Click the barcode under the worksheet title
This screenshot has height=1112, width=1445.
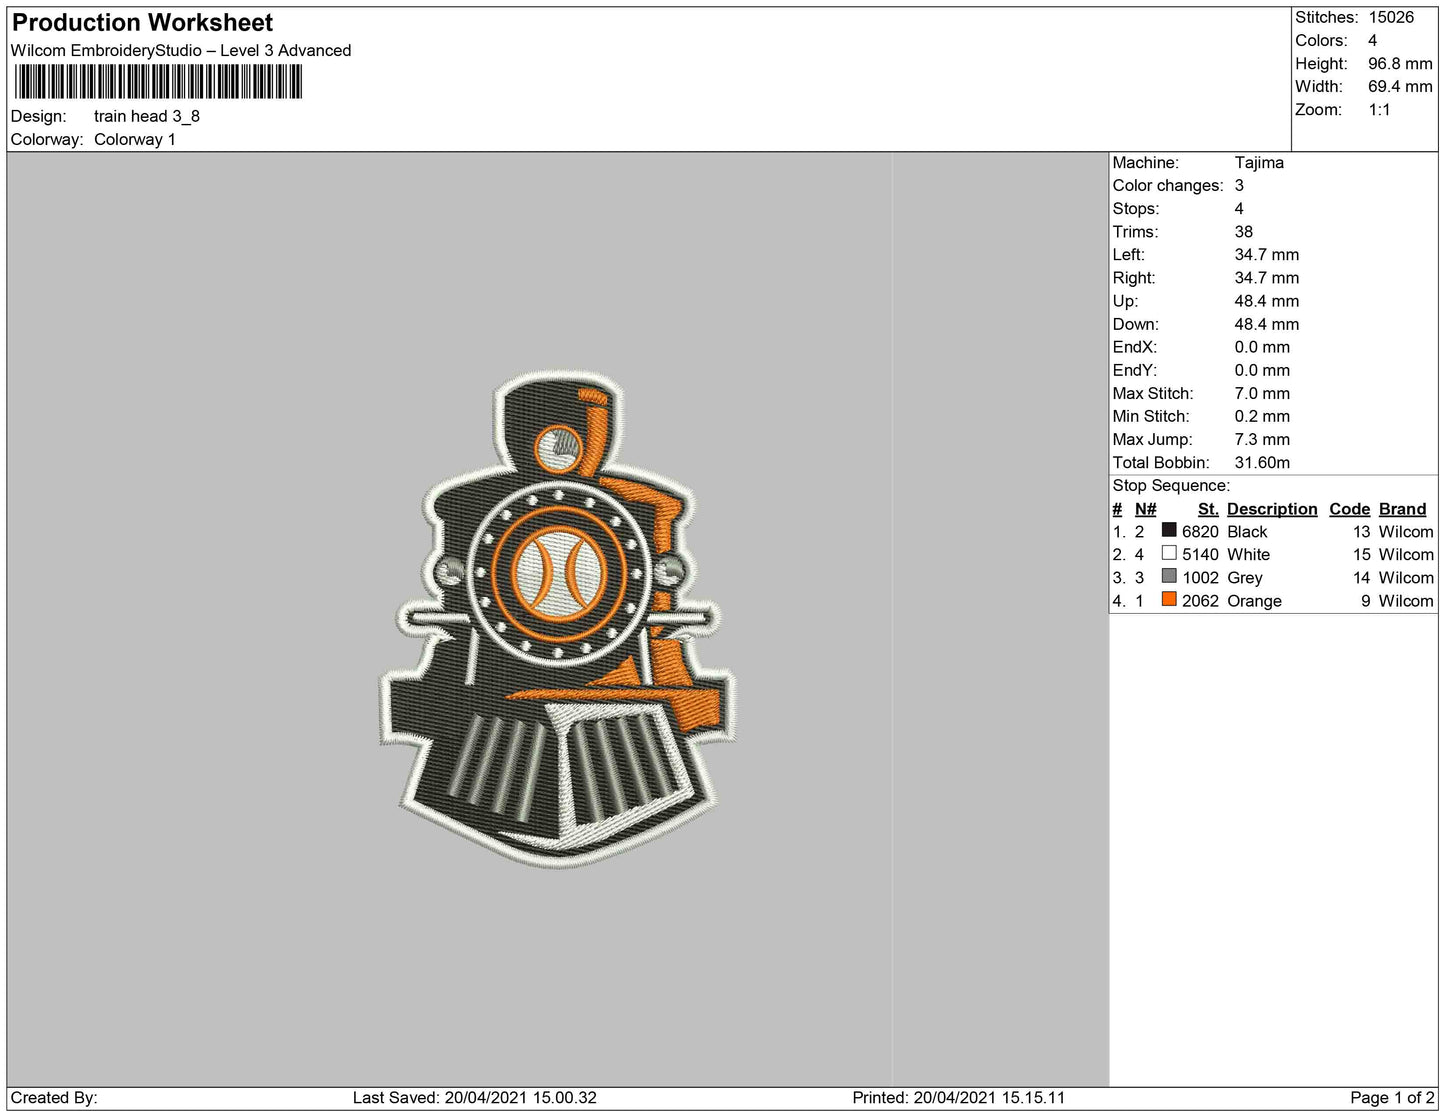tap(158, 81)
